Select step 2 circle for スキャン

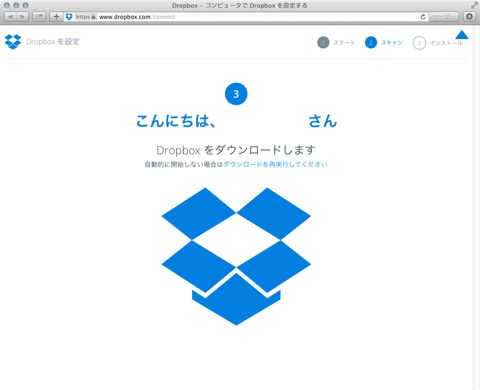pyautogui.click(x=371, y=43)
